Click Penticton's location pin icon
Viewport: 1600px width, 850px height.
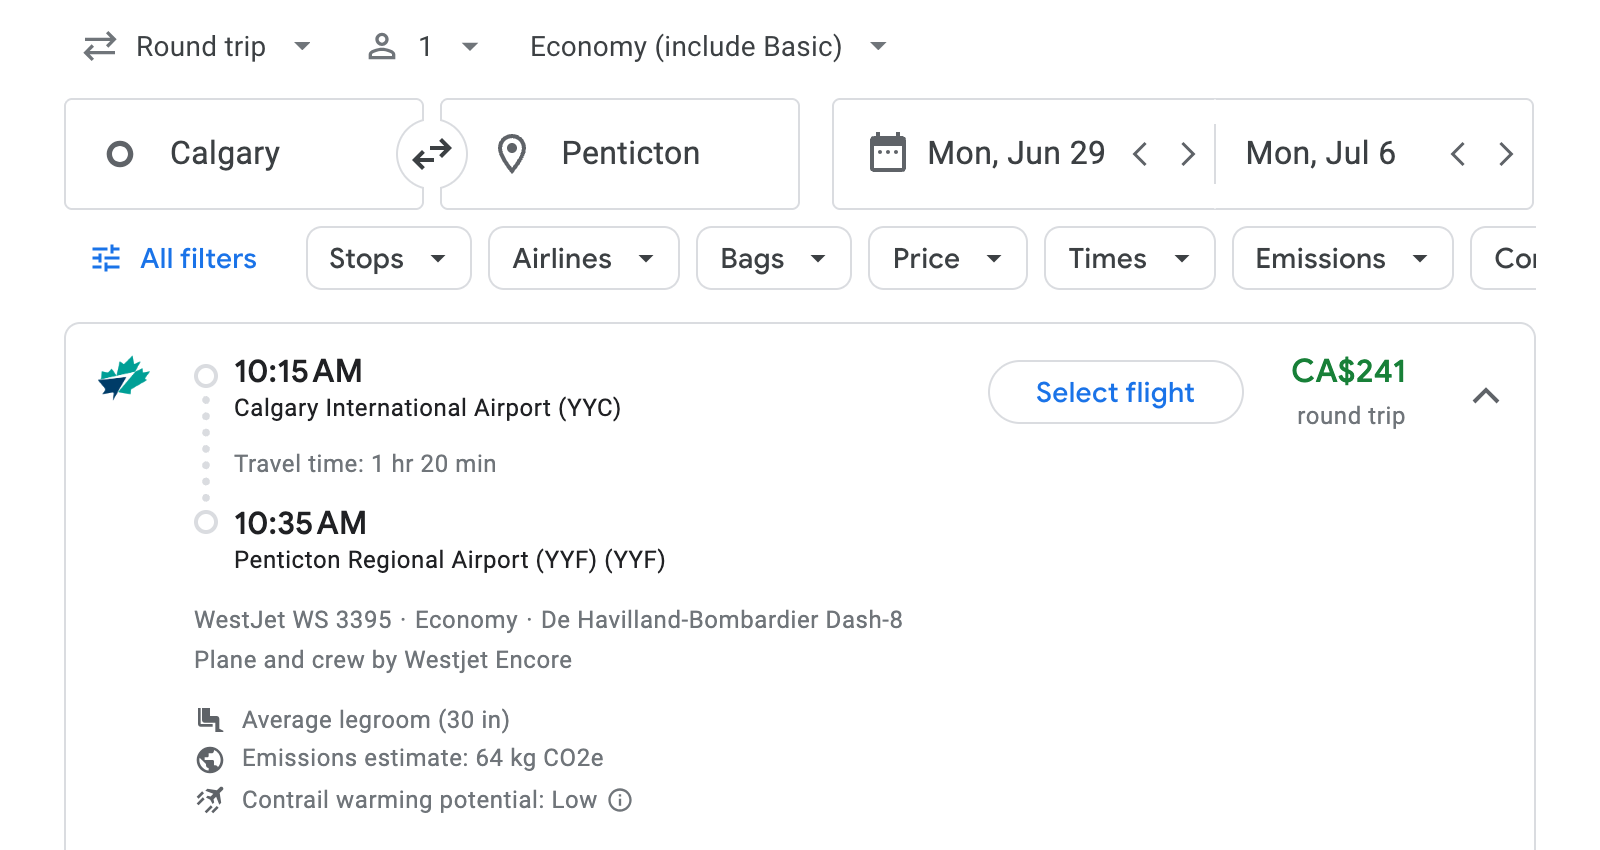pyautogui.click(x=512, y=153)
